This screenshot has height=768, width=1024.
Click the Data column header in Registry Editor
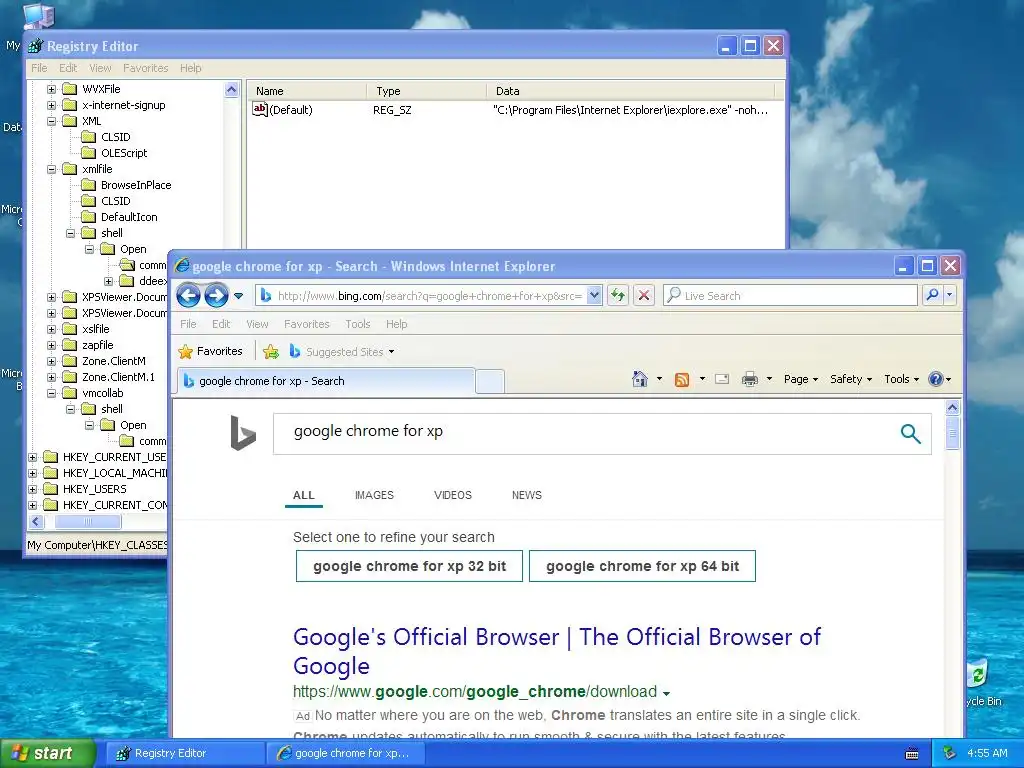630,91
